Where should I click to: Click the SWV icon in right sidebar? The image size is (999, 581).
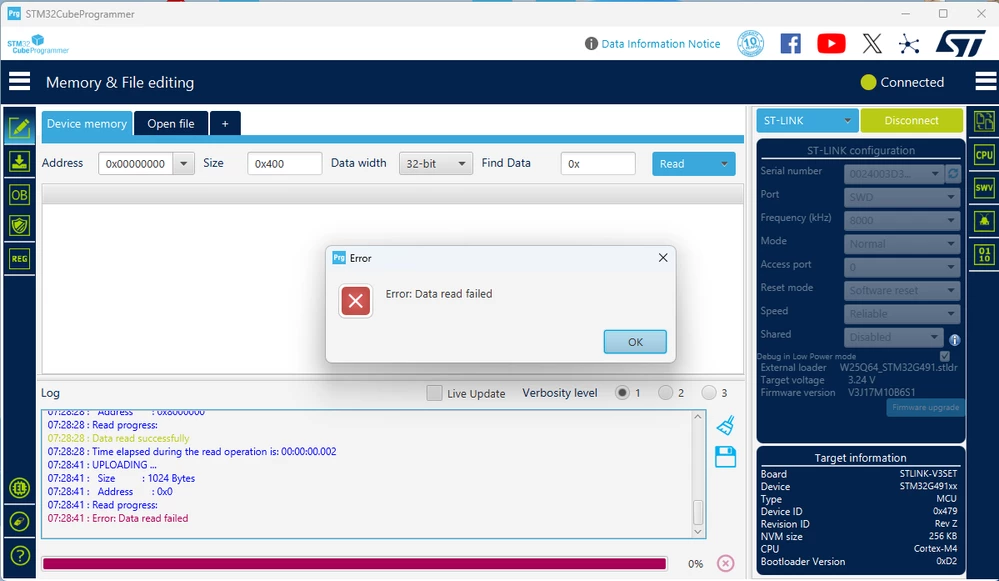(984, 187)
